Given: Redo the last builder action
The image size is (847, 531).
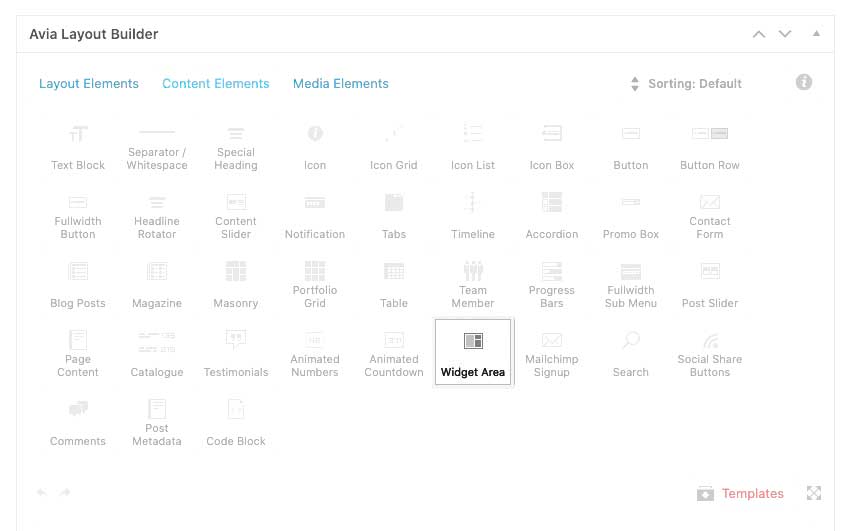Looking at the screenshot, I should [65, 492].
